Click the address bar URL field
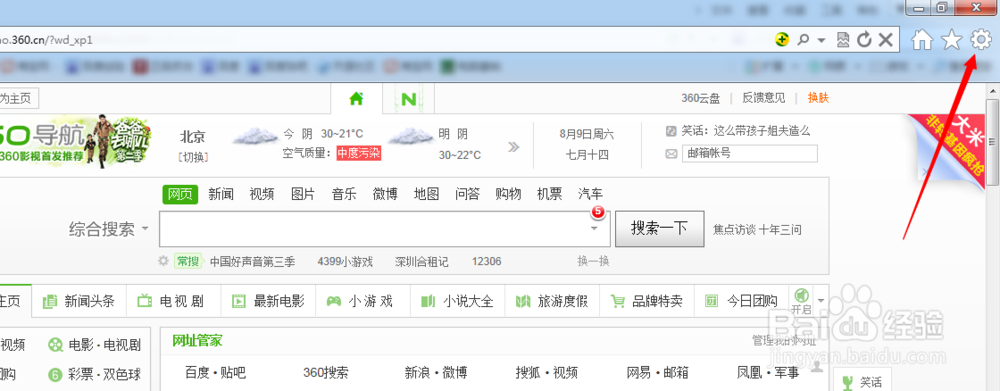This screenshot has width=1000, height=391. [383, 40]
